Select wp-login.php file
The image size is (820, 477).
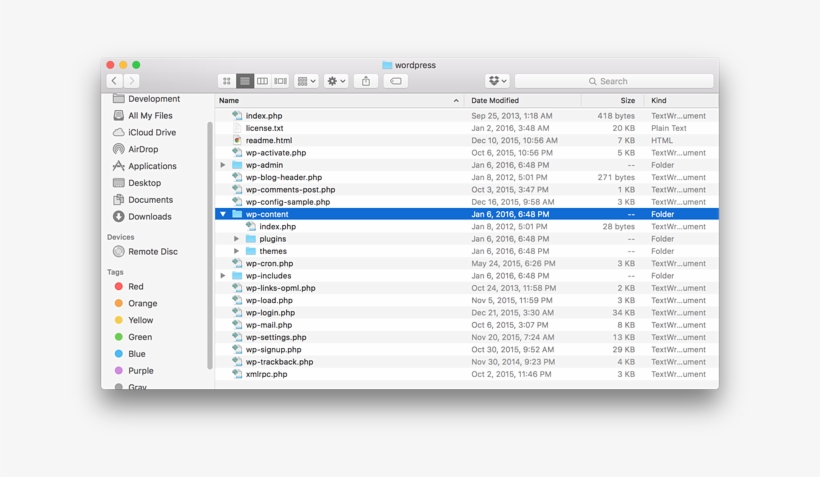coord(270,313)
